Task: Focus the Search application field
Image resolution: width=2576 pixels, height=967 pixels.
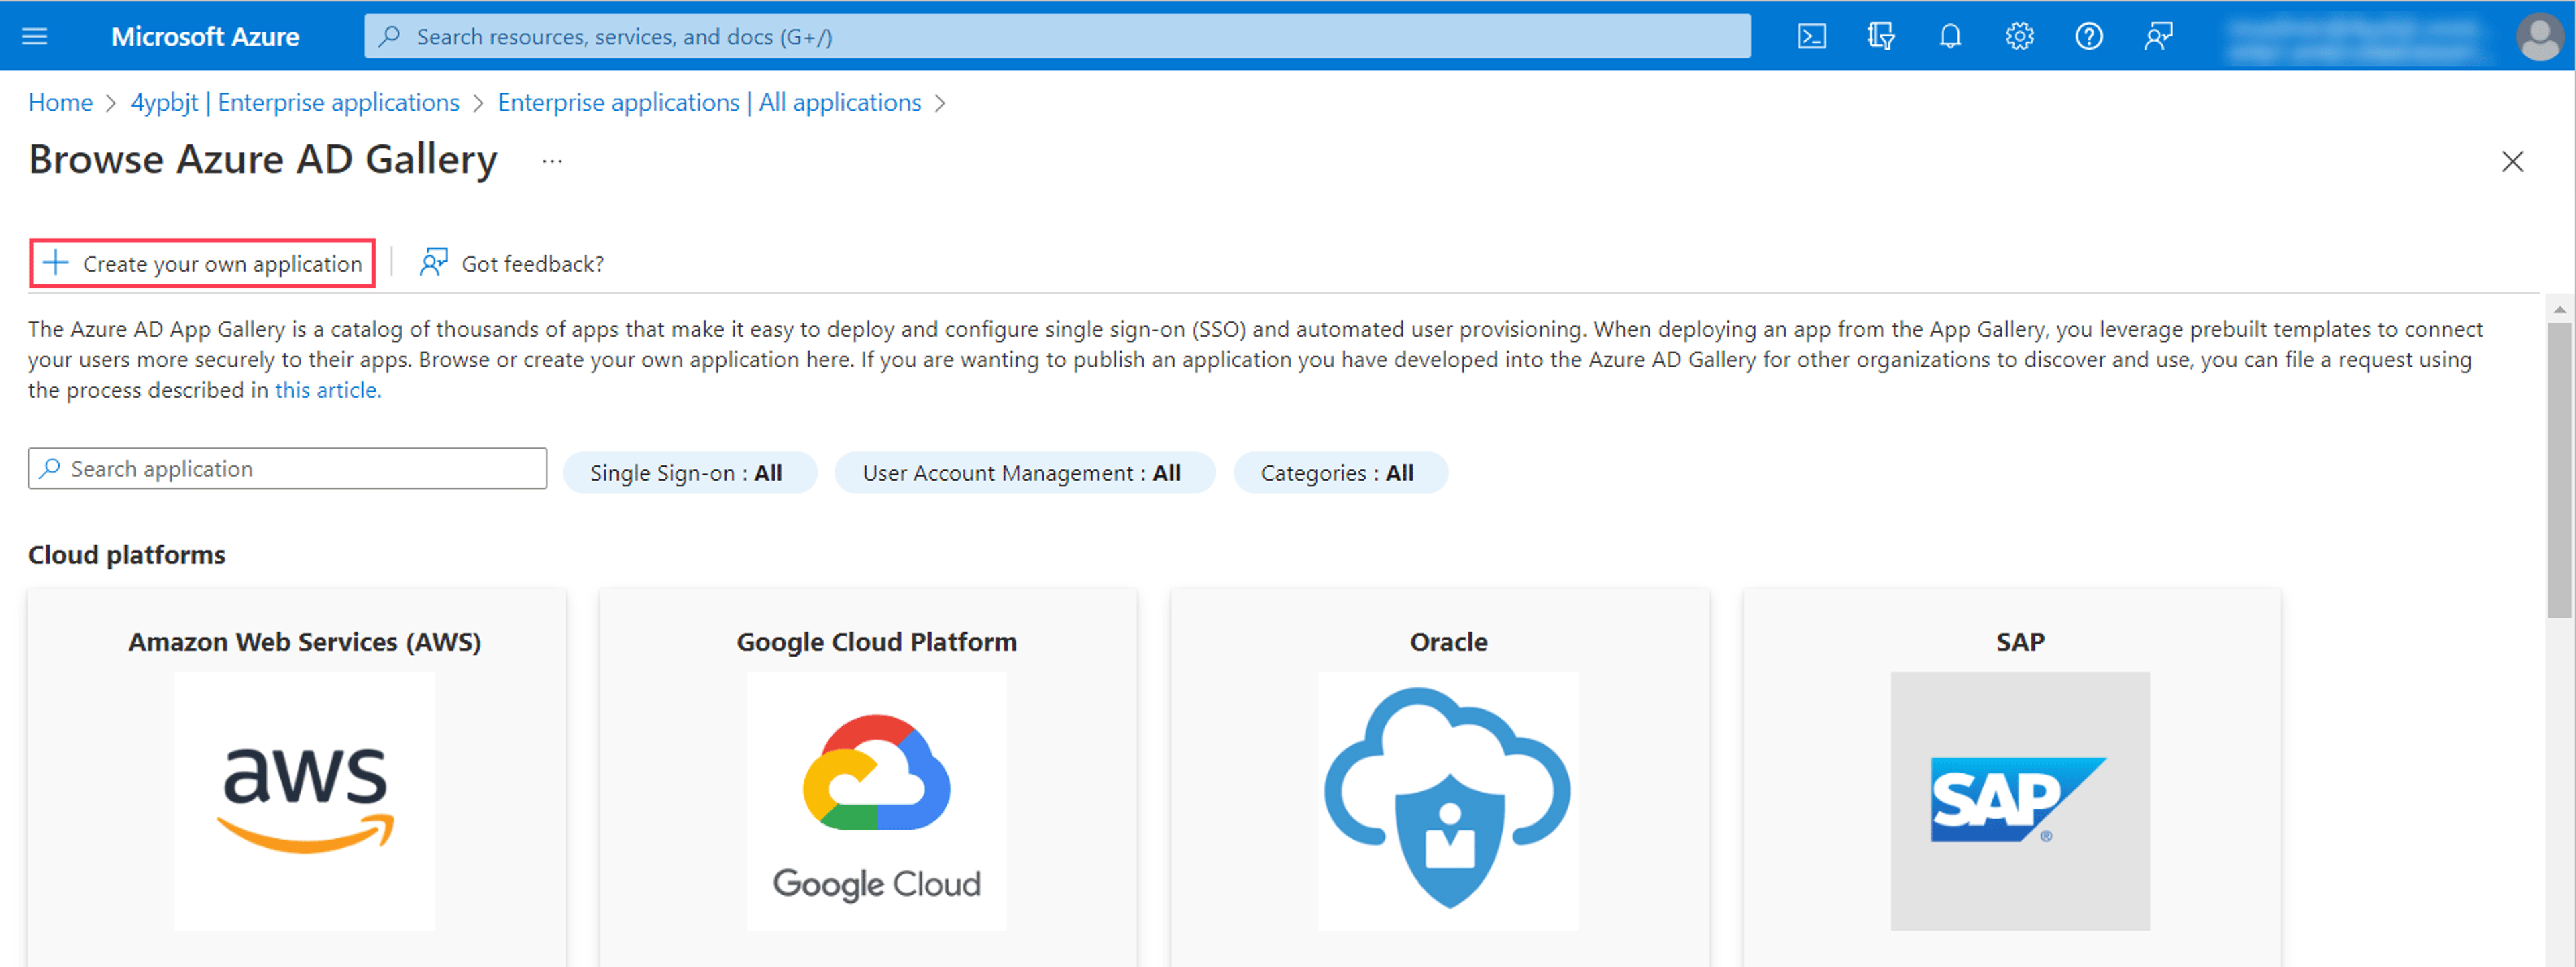Action: click(288, 469)
